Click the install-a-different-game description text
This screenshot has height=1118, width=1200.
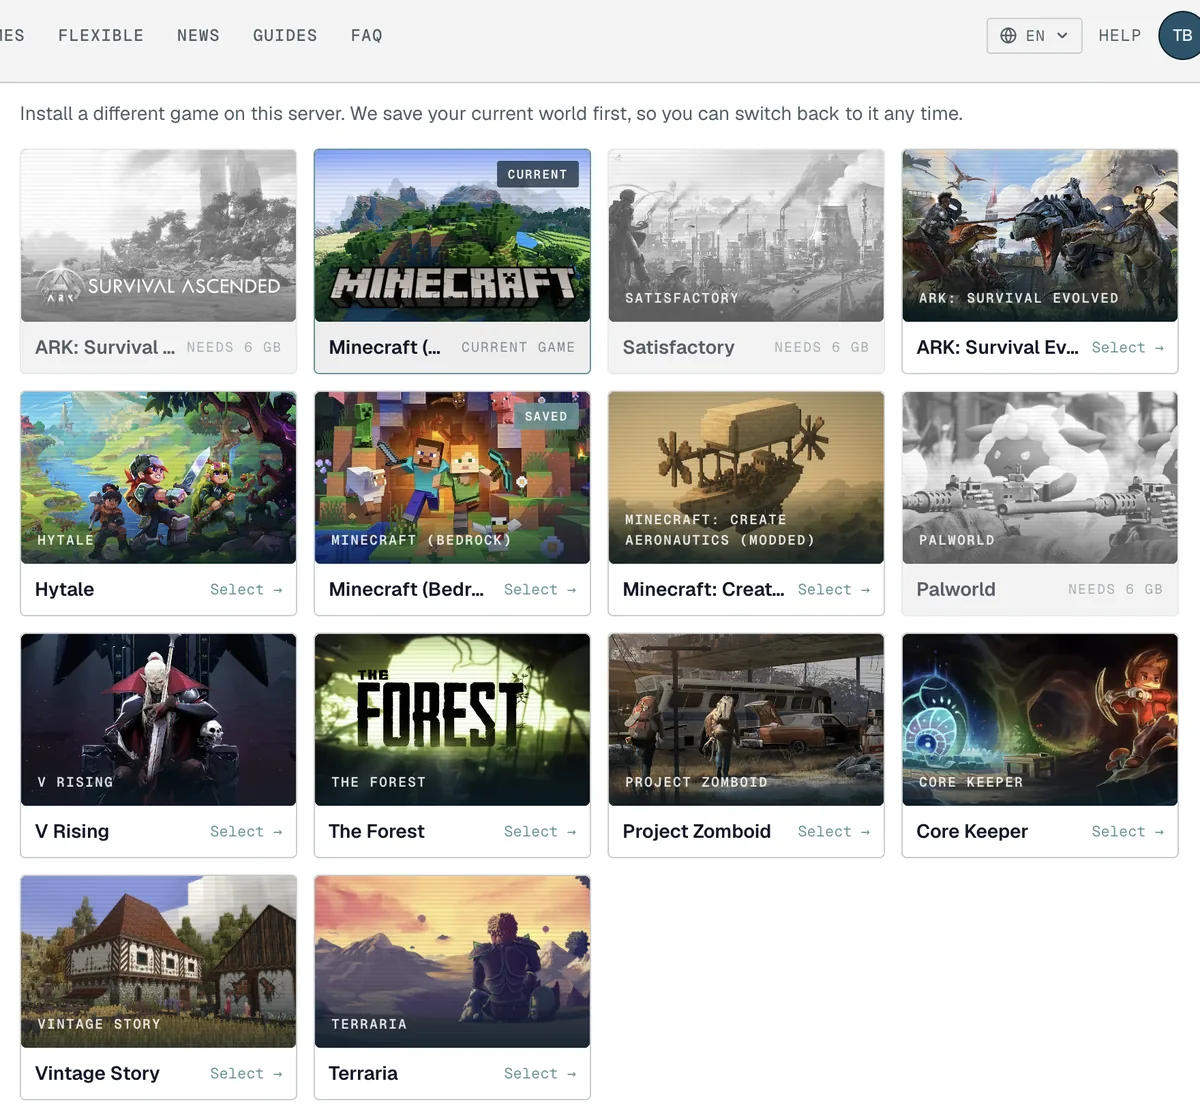491,113
